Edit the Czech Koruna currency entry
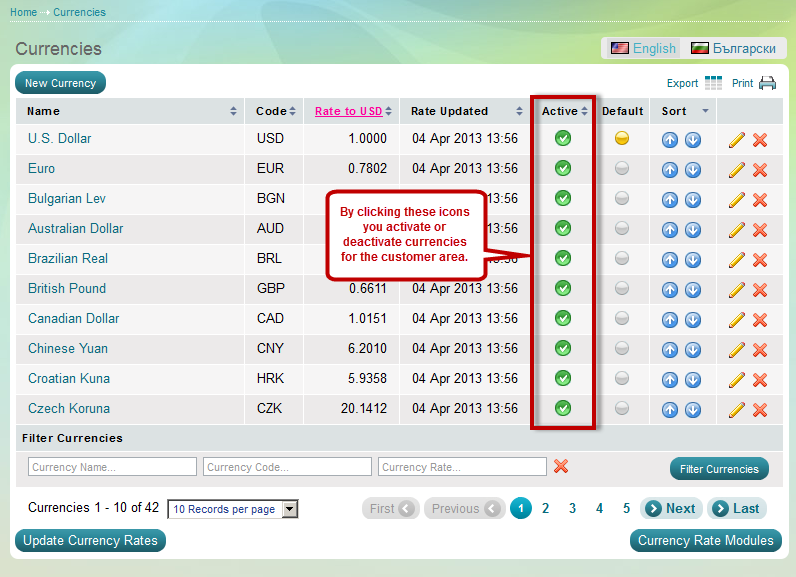The height and width of the screenshot is (577, 796). pyautogui.click(x=737, y=409)
